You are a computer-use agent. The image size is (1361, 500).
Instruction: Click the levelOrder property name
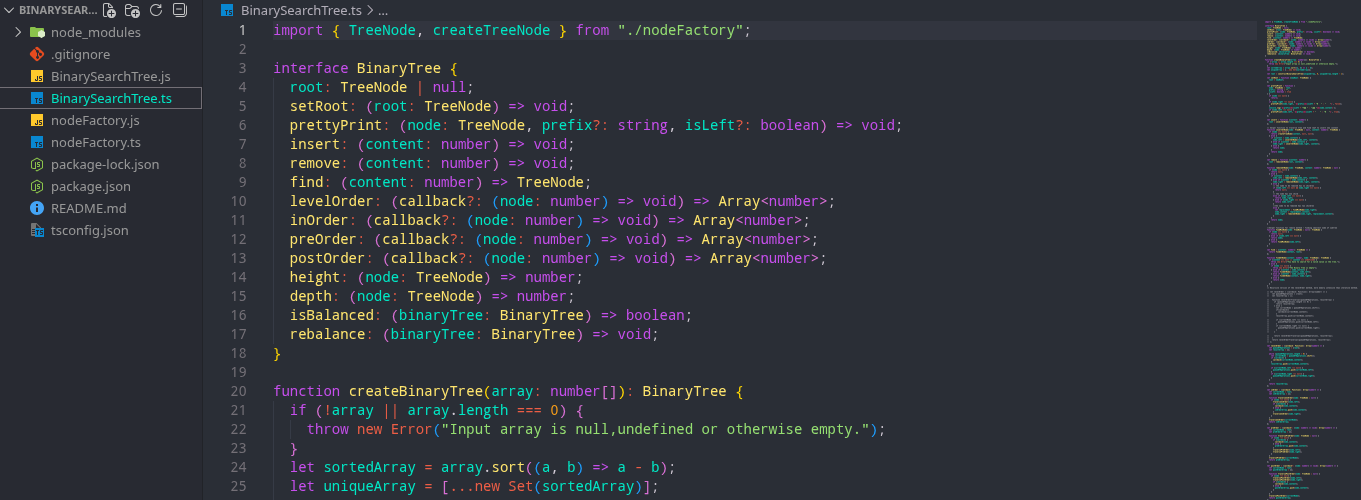[332, 201]
